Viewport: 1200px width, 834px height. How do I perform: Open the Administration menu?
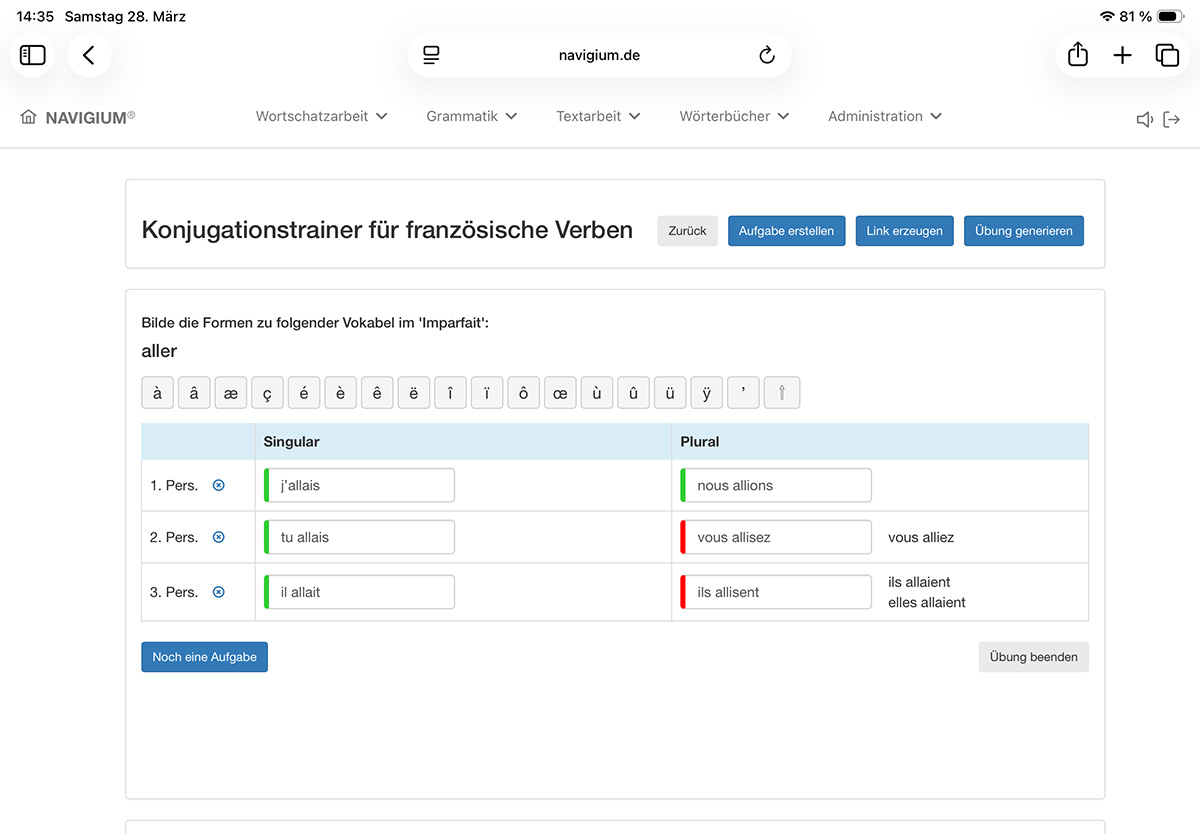(x=884, y=116)
